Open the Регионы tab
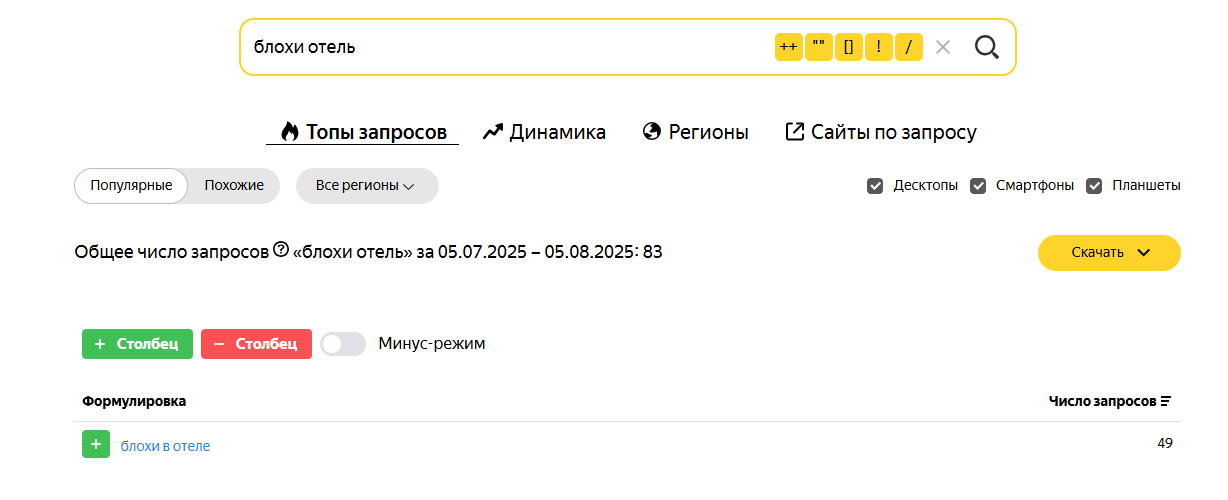Screen dimensions: 1228x500 point(695,132)
